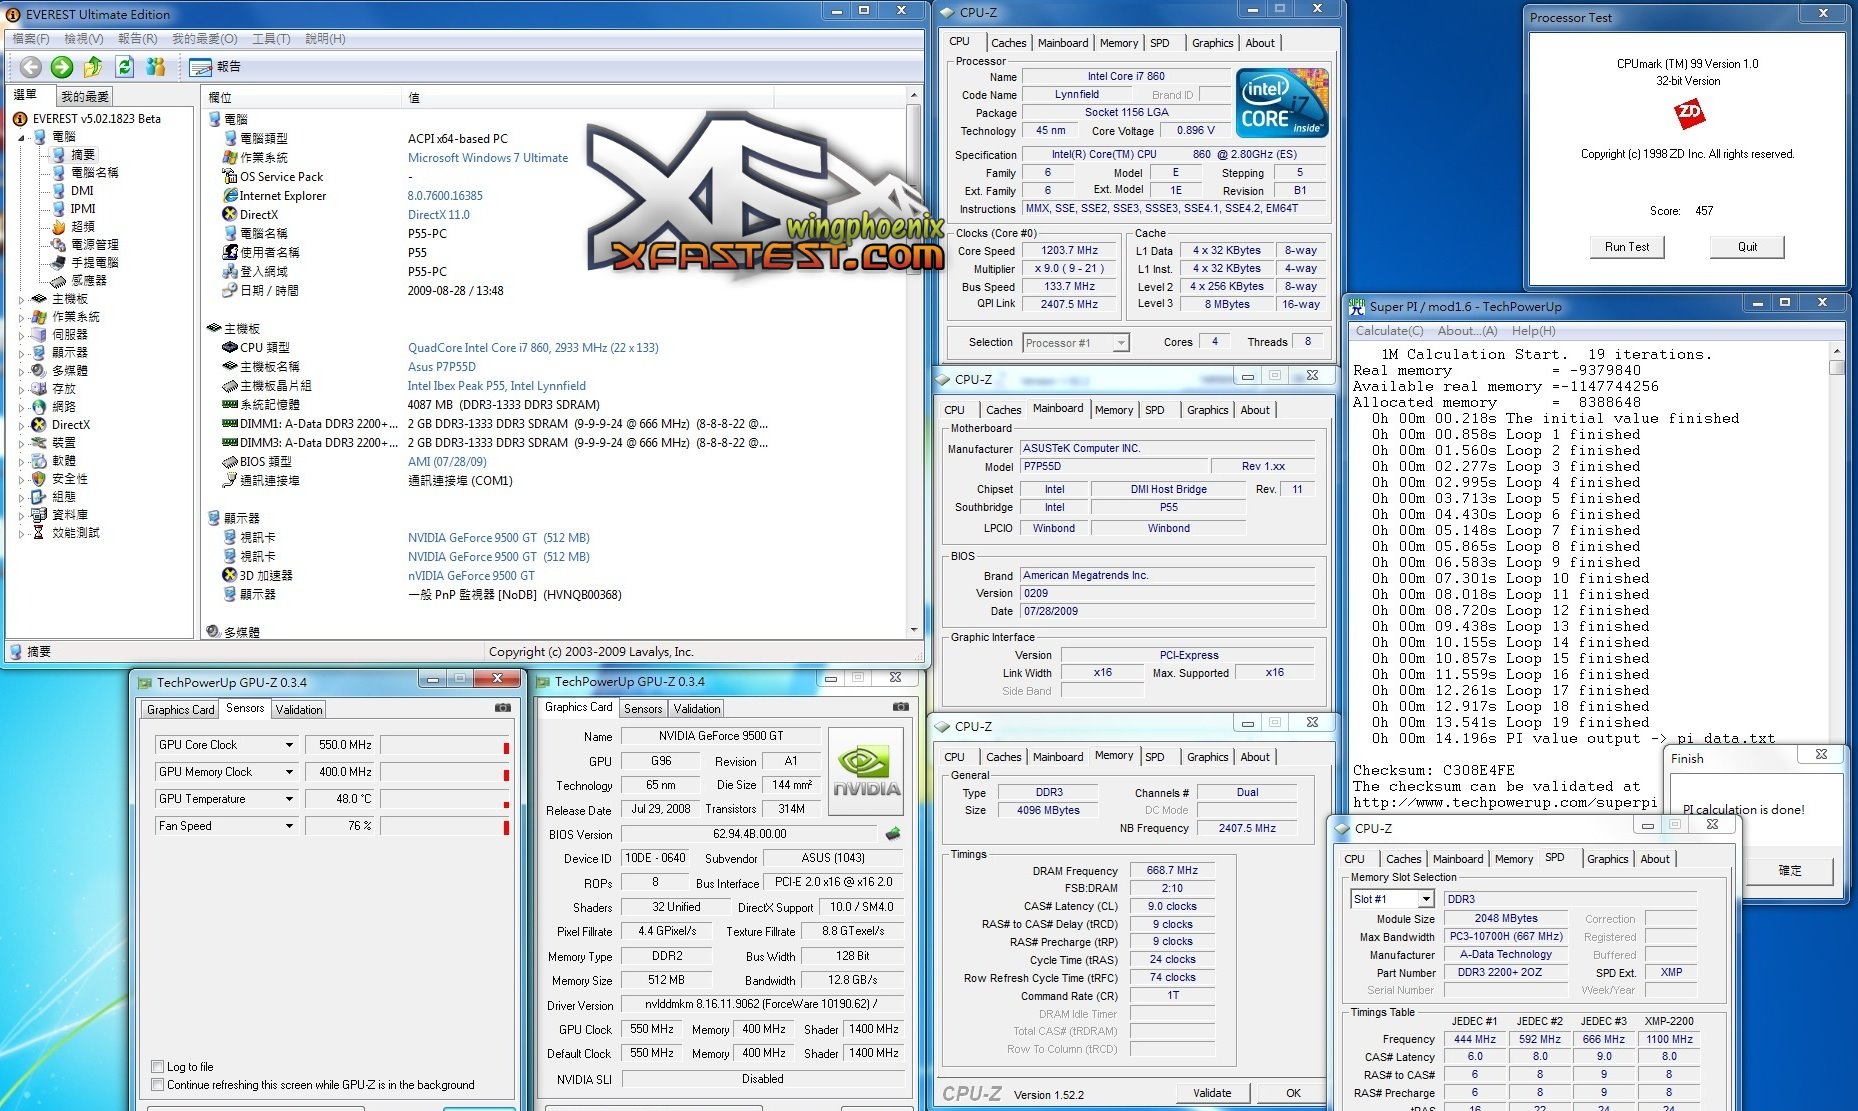
Task: Enable the Log to file checkbox
Action: coord(157,1067)
